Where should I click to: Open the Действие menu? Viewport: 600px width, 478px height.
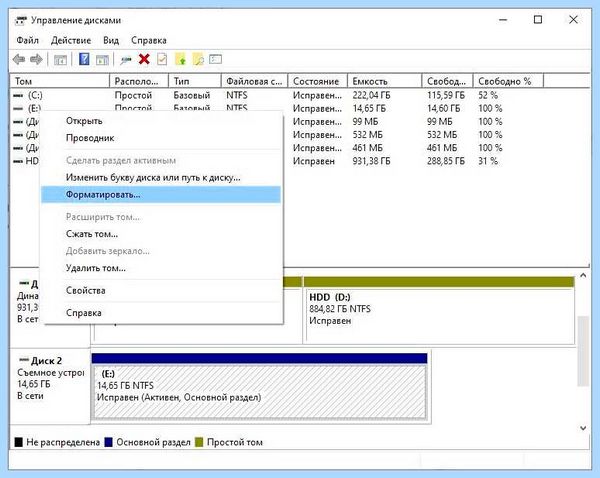[71, 40]
